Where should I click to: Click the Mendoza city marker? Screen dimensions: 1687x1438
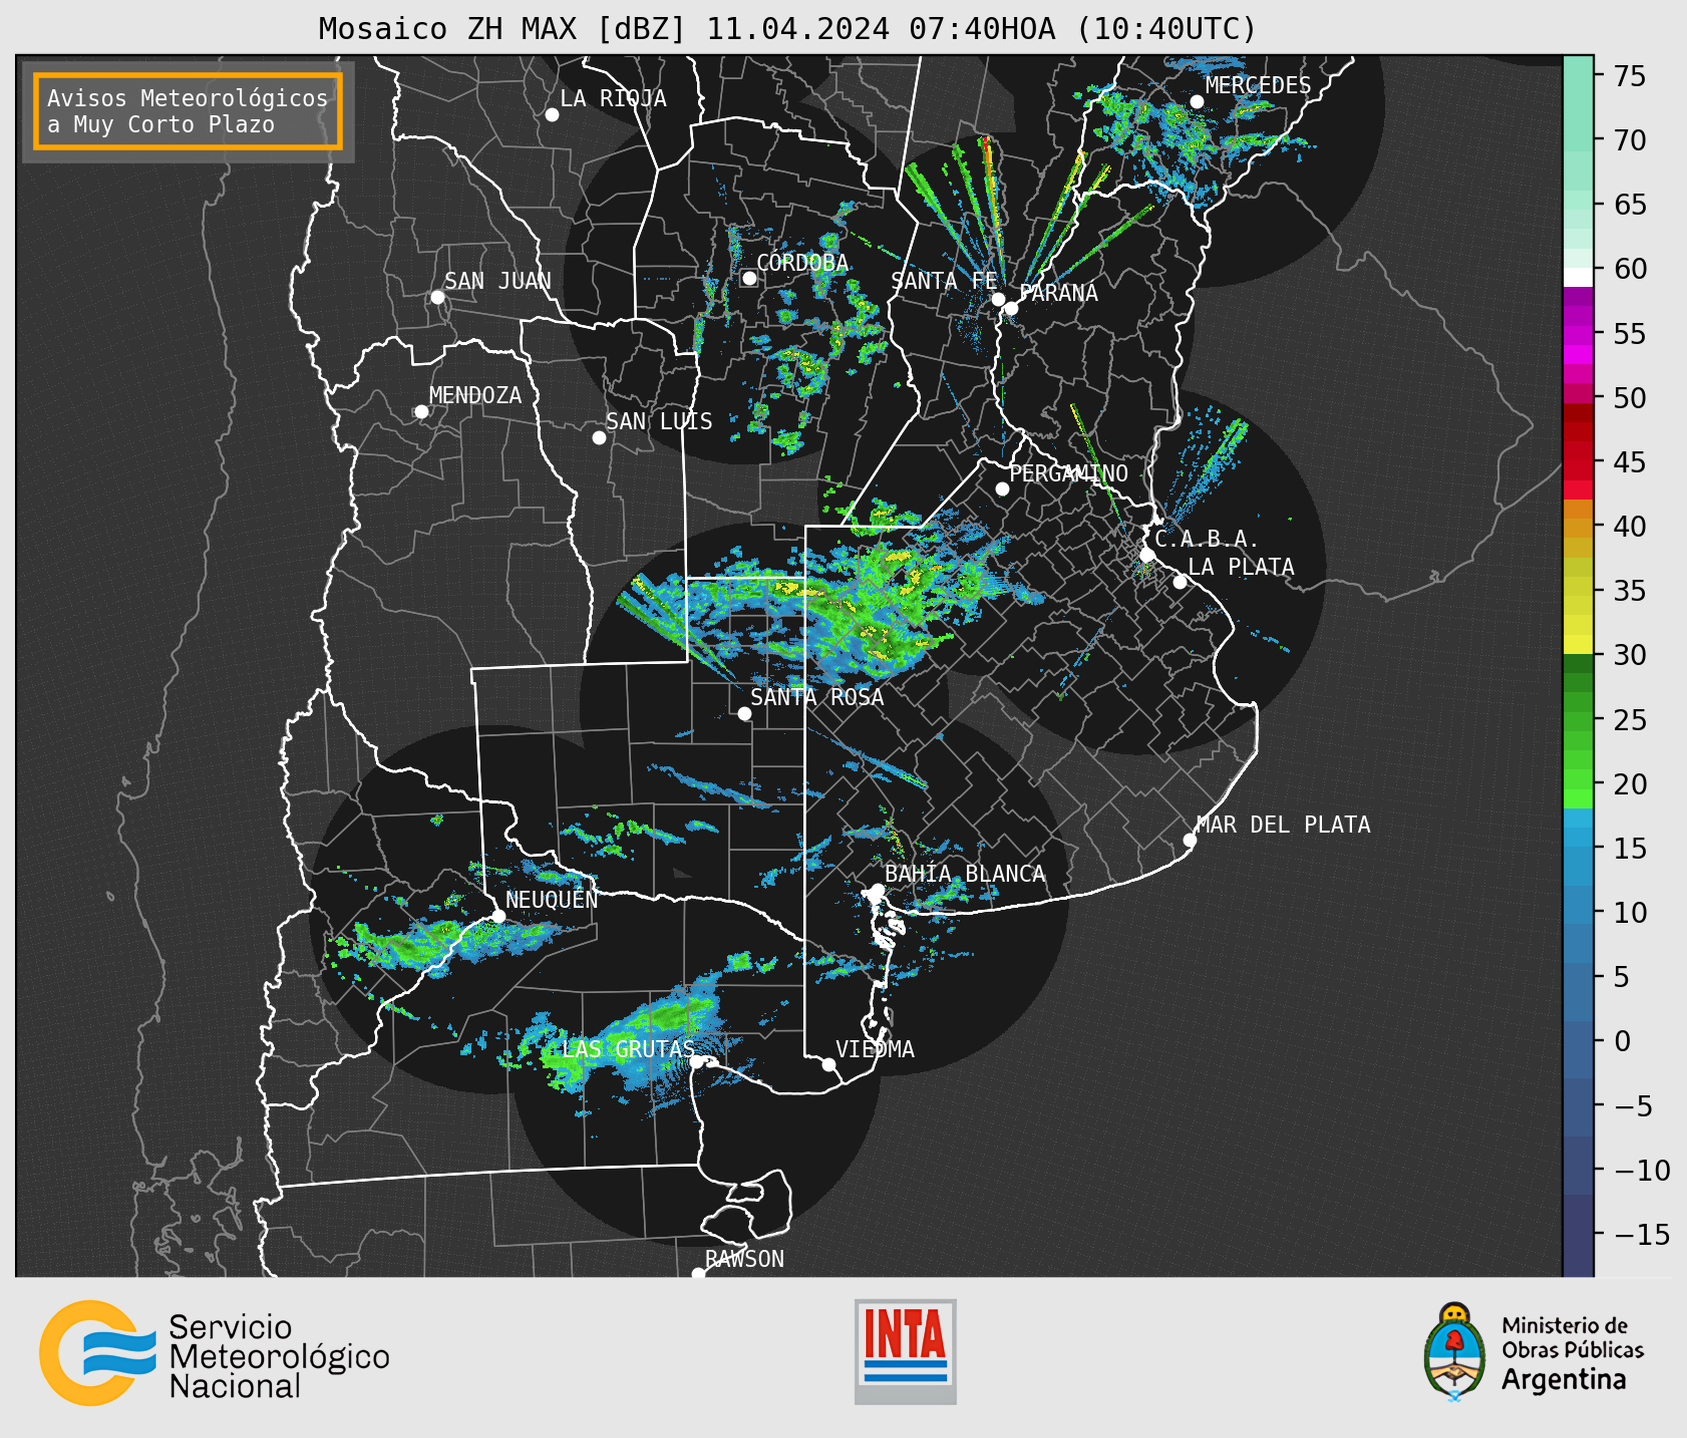click(x=422, y=412)
